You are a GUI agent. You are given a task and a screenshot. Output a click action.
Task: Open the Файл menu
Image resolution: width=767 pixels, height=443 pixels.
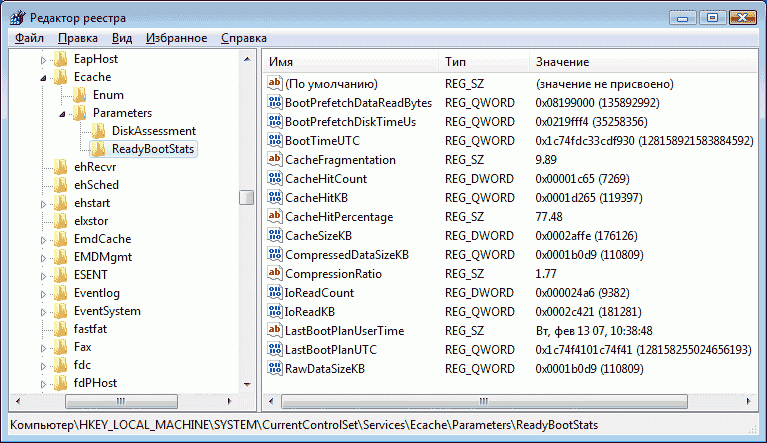point(29,38)
